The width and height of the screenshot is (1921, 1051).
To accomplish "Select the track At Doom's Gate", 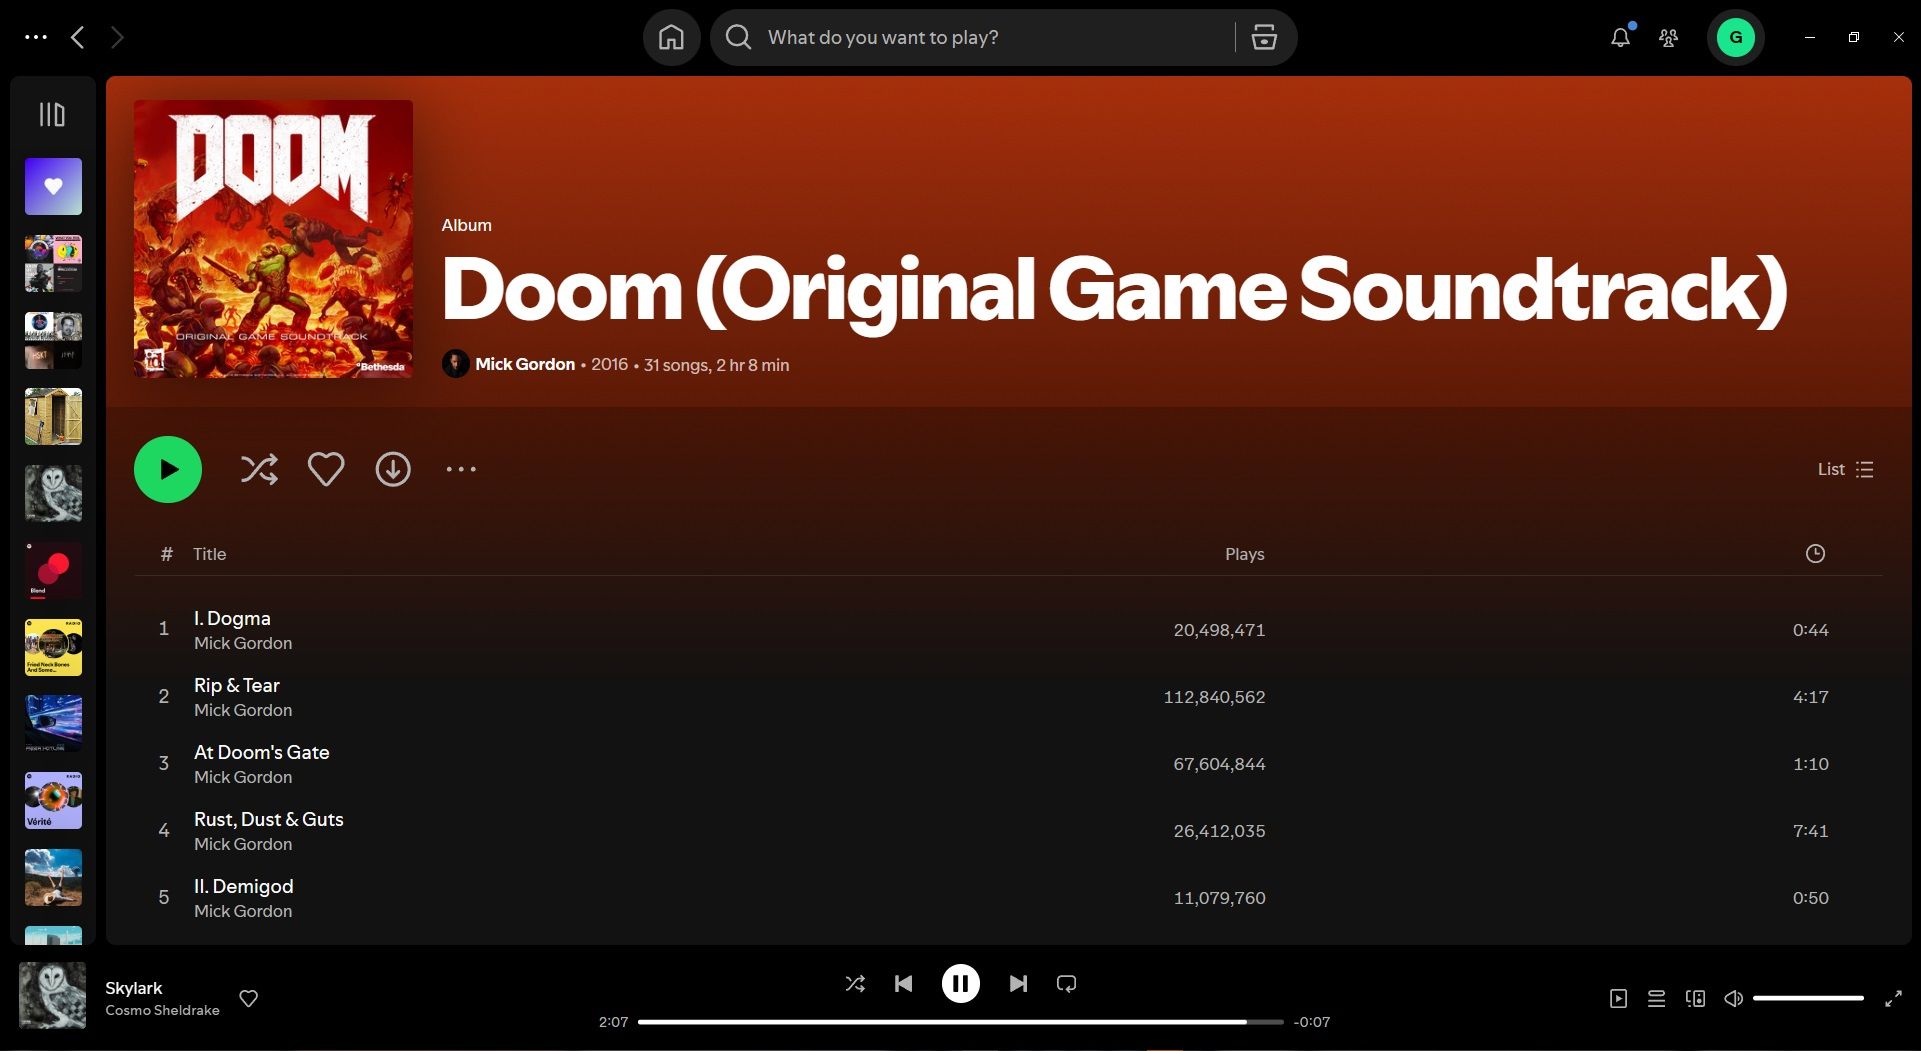I will pyautogui.click(x=1008, y=763).
